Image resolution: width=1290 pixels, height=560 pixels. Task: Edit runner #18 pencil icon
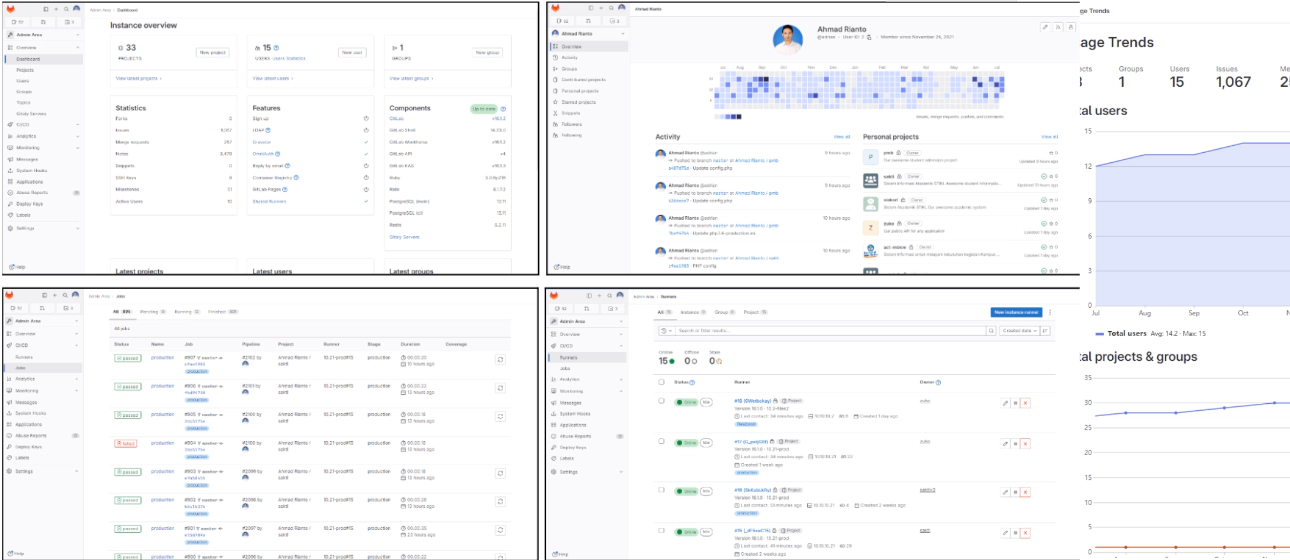(1005, 403)
